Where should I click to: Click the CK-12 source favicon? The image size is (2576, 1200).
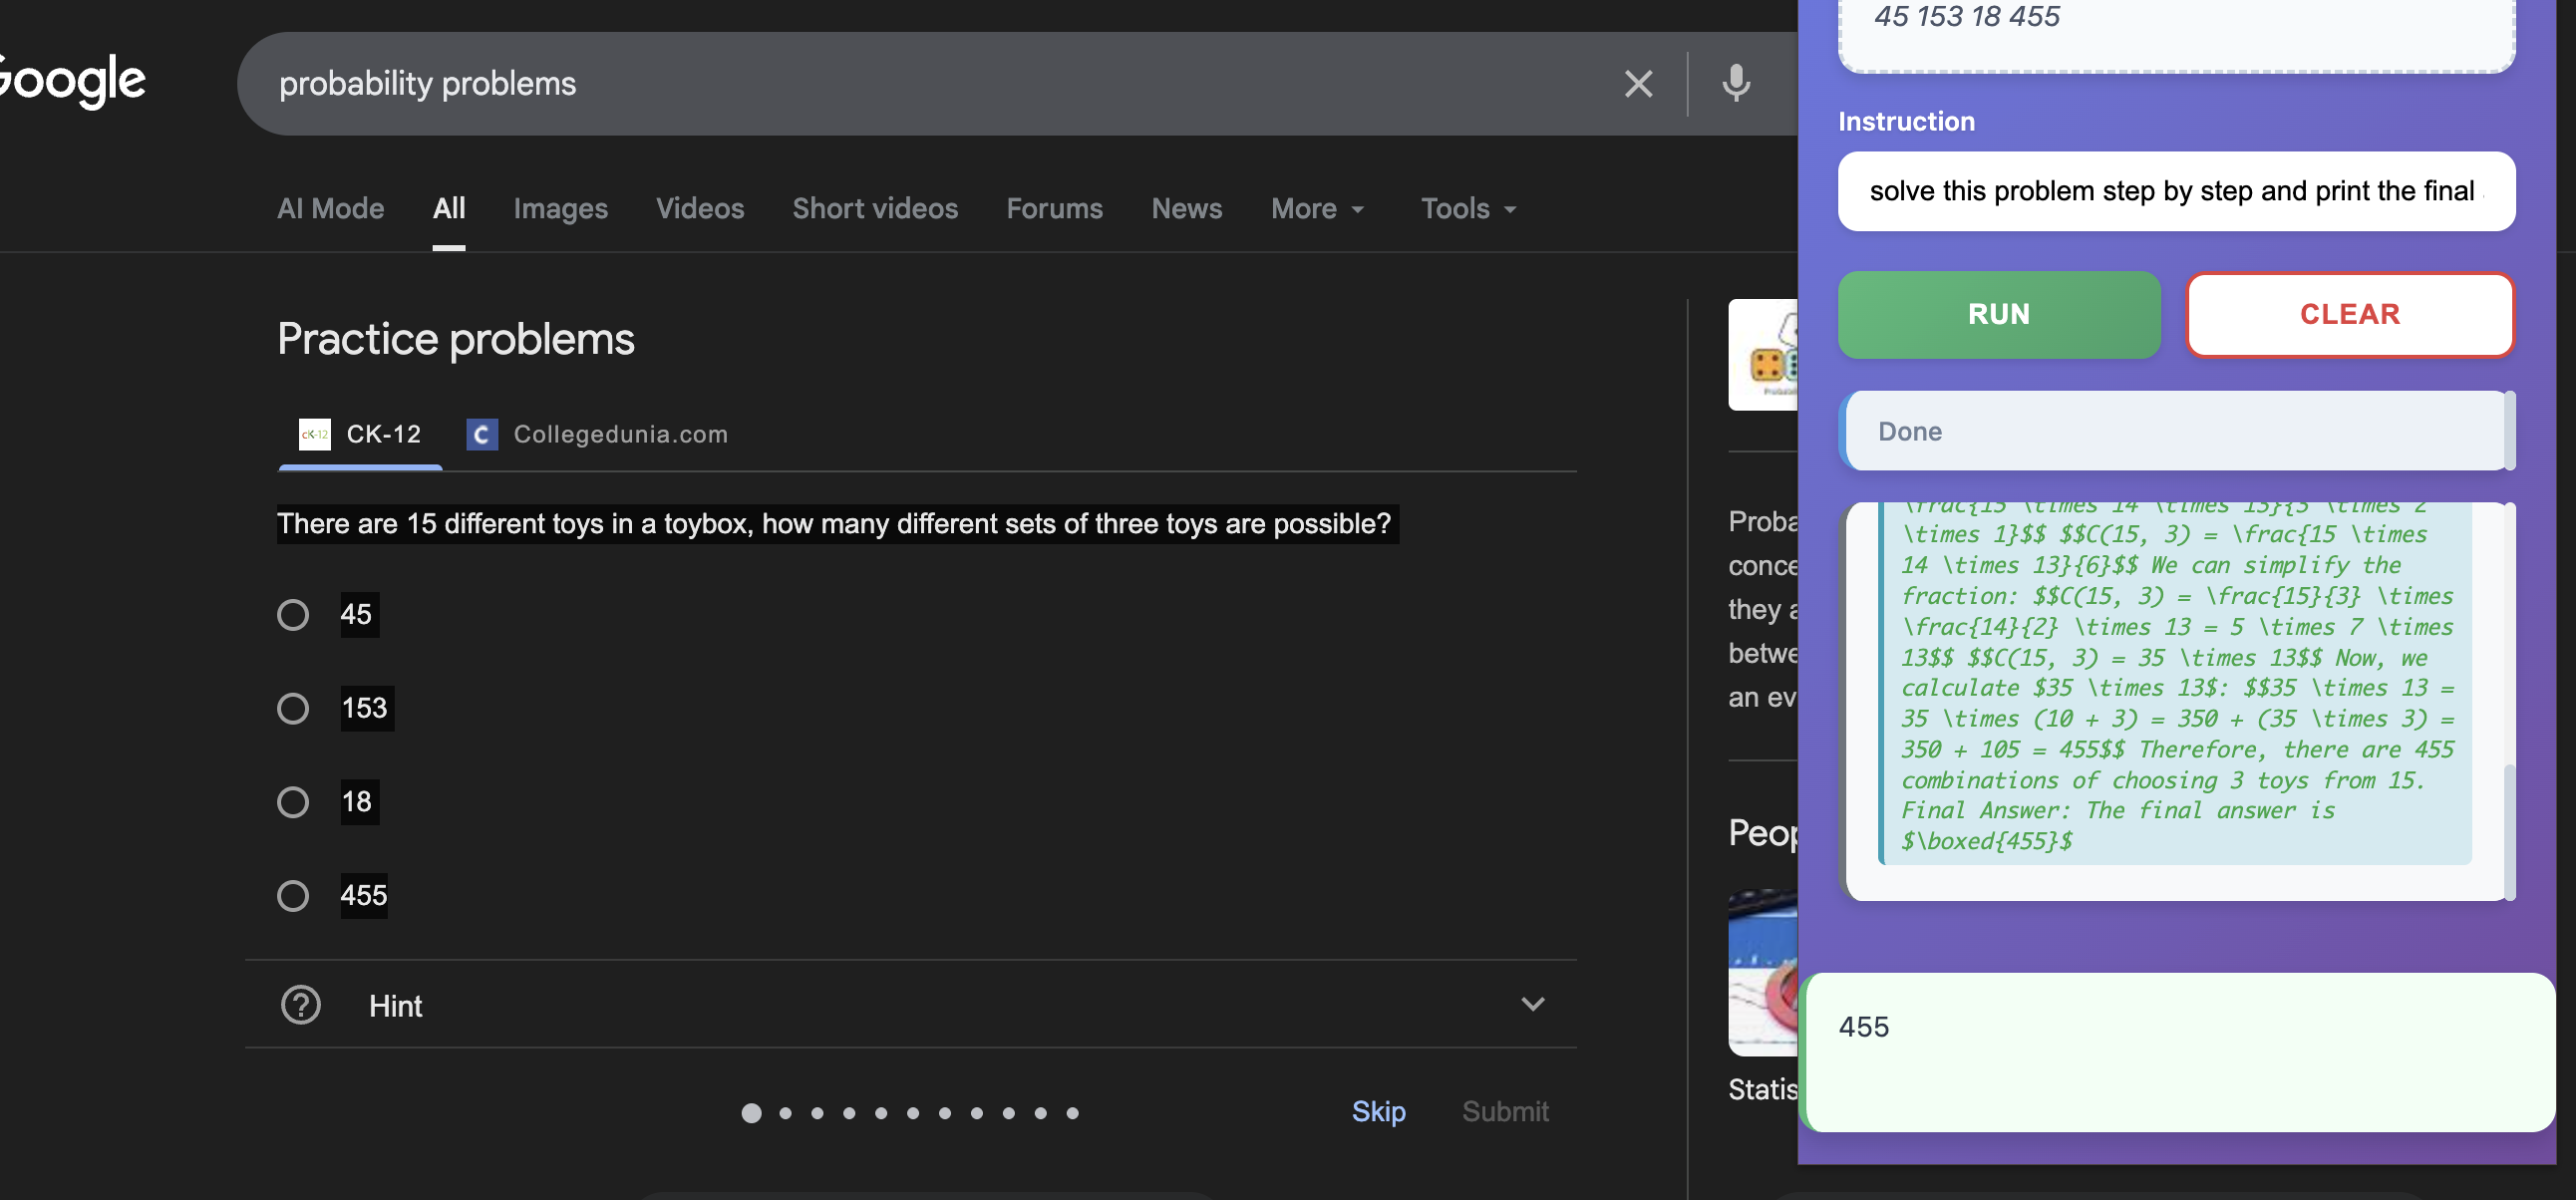pyautogui.click(x=314, y=434)
